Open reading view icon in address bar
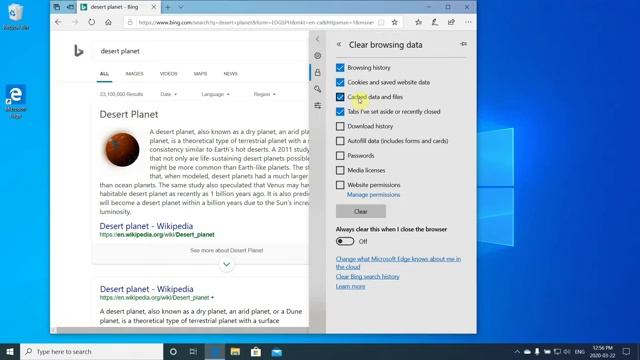640x360 pixels. (x=381, y=22)
